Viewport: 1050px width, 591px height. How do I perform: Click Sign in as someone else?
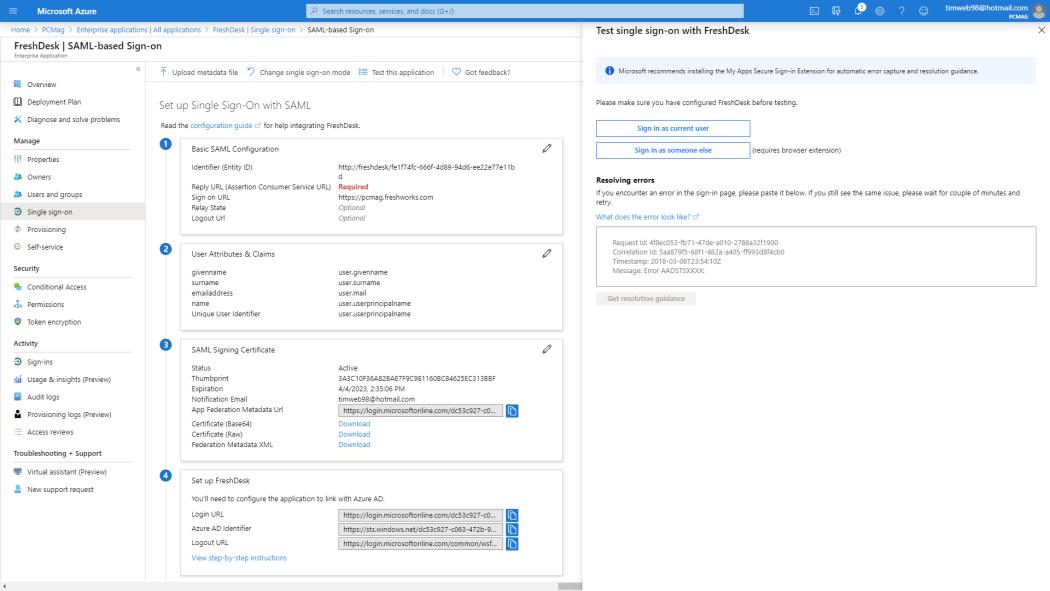click(x=673, y=150)
